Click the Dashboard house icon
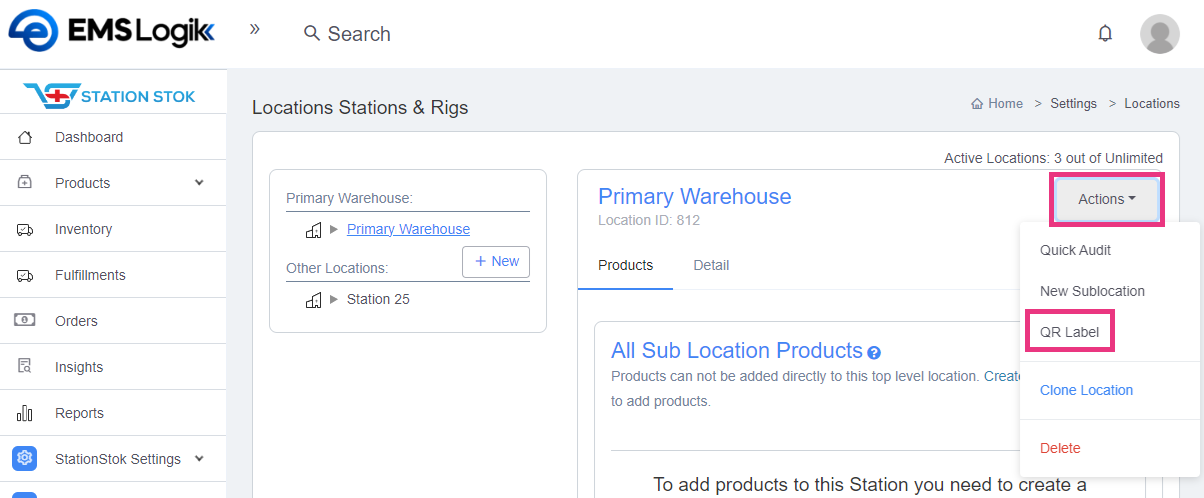This screenshot has width=1204, height=498. pyautogui.click(x=26, y=137)
